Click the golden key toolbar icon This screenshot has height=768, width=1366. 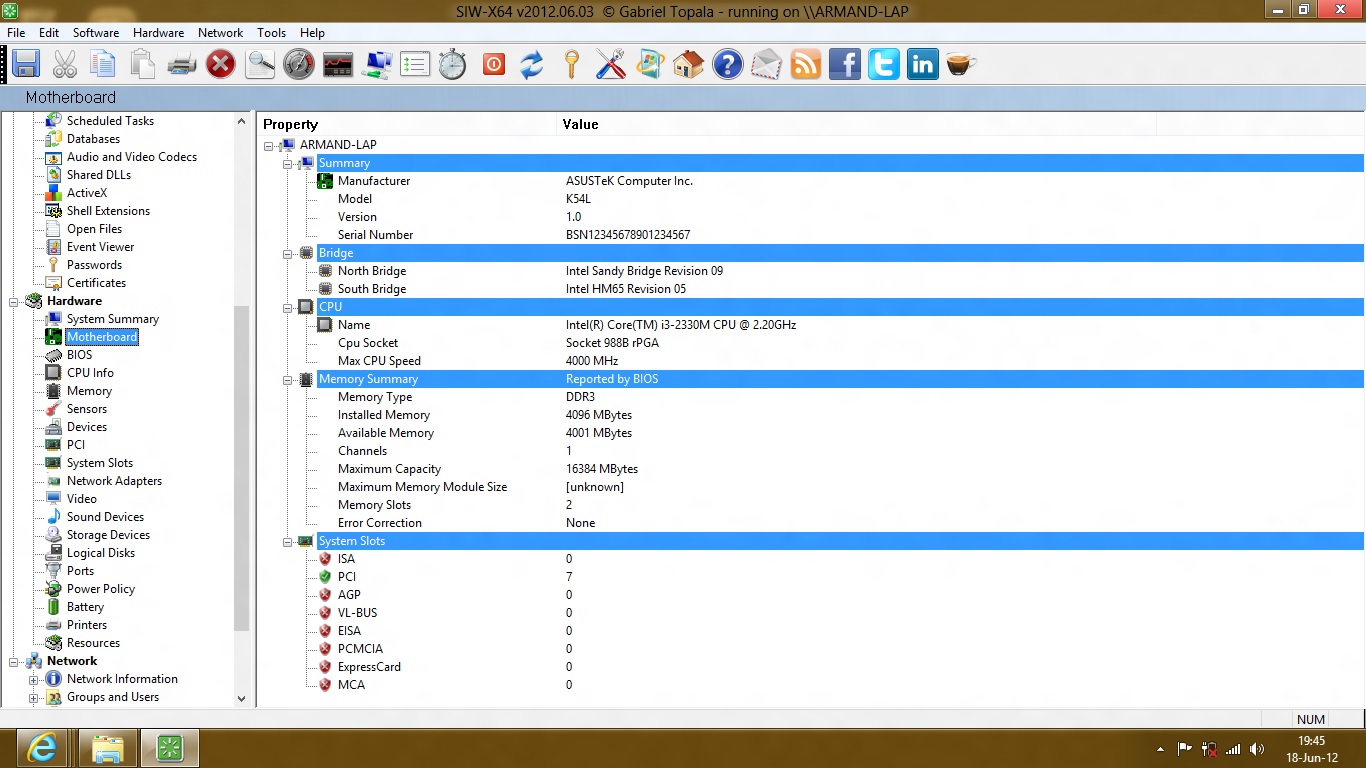click(x=571, y=65)
